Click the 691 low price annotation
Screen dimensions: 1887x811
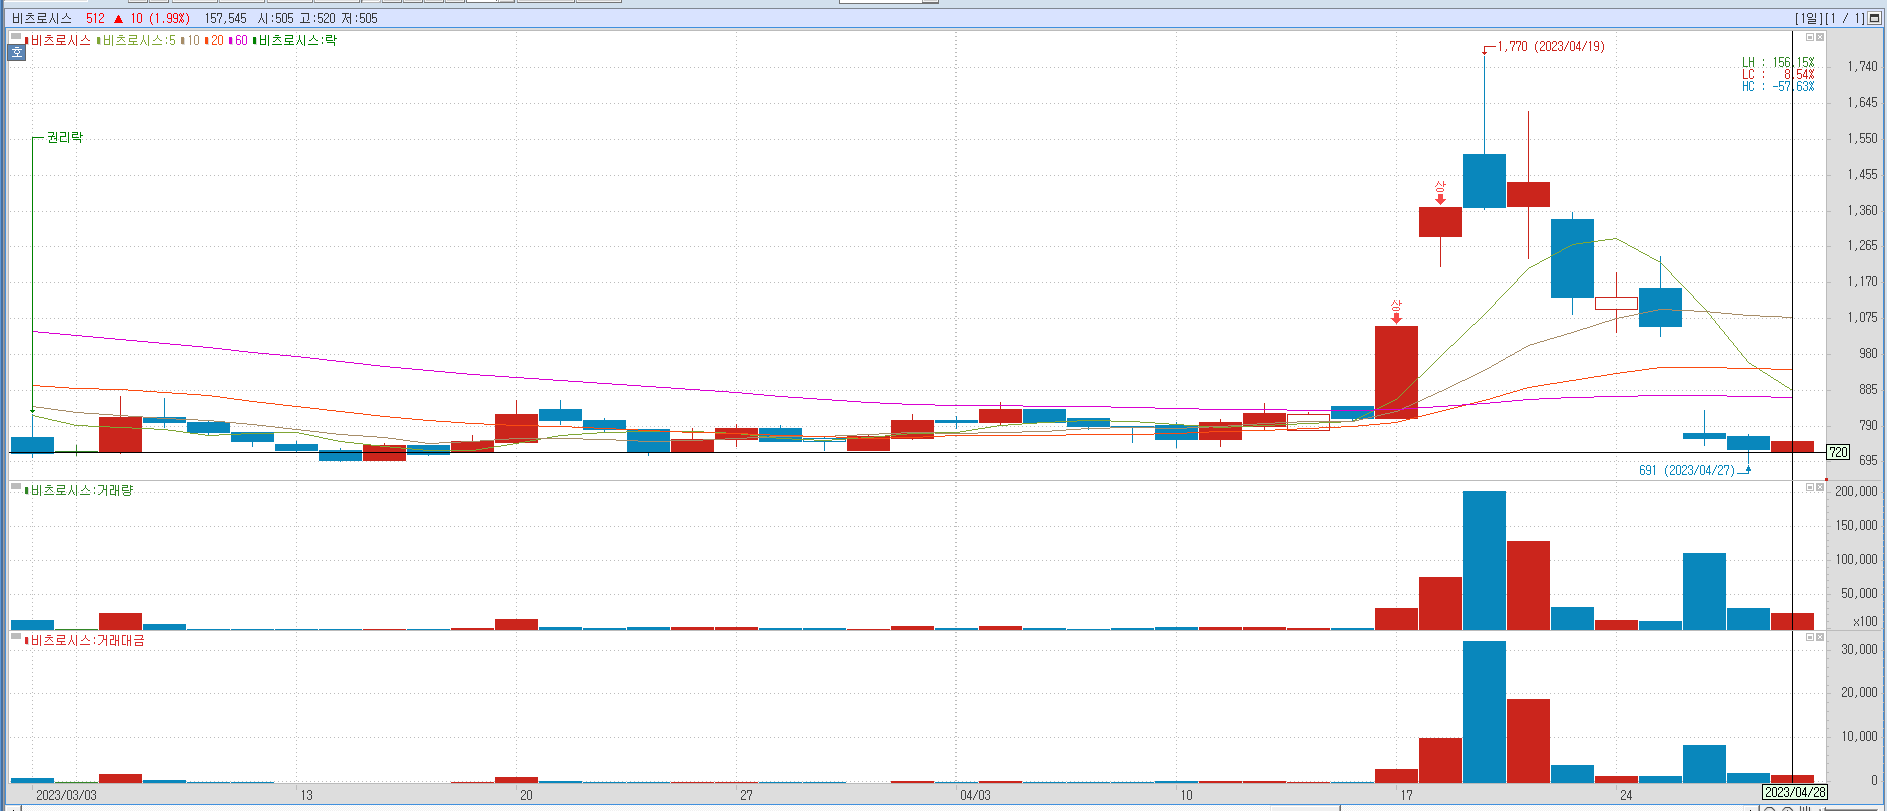pos(1686,470)
